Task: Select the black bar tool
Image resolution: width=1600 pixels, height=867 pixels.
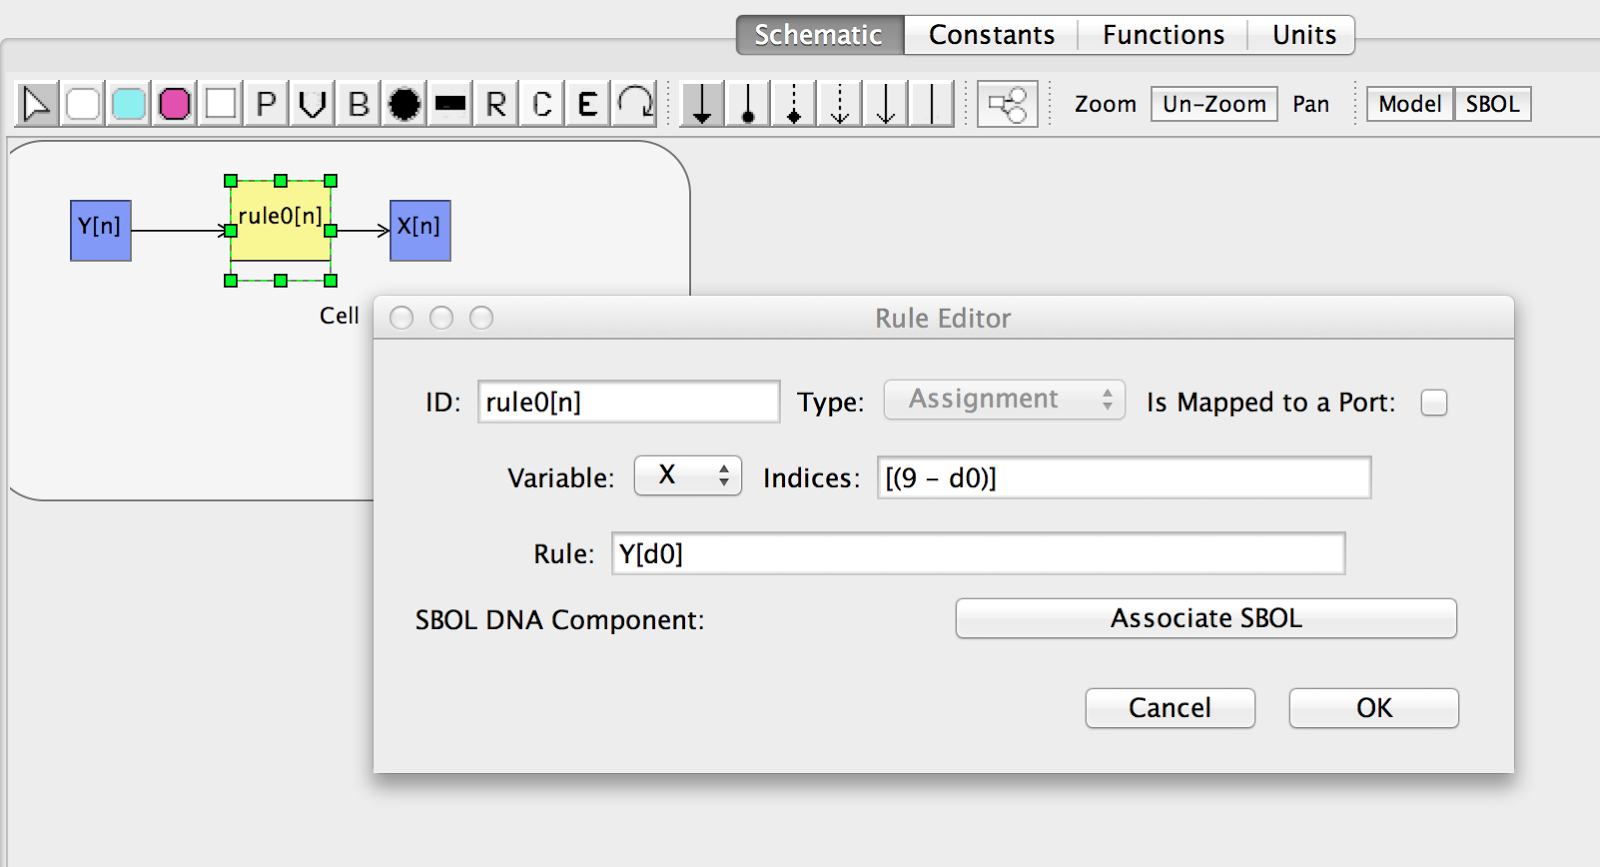Action: (x=450, y=104)
